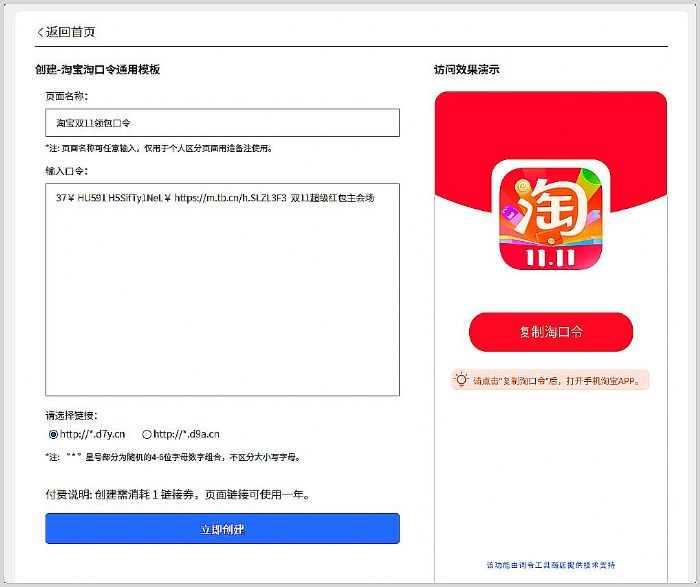700x587 pixels.
Task: Click the 页面名称 label
Action: pos(67,96)
